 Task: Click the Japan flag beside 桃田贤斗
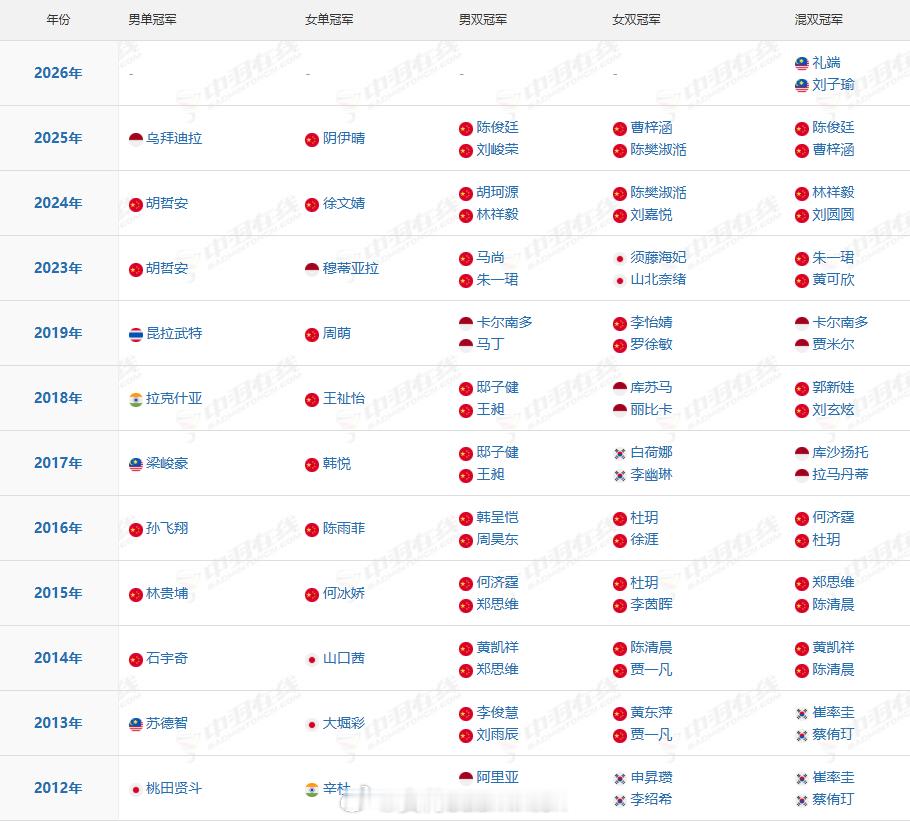136,789
